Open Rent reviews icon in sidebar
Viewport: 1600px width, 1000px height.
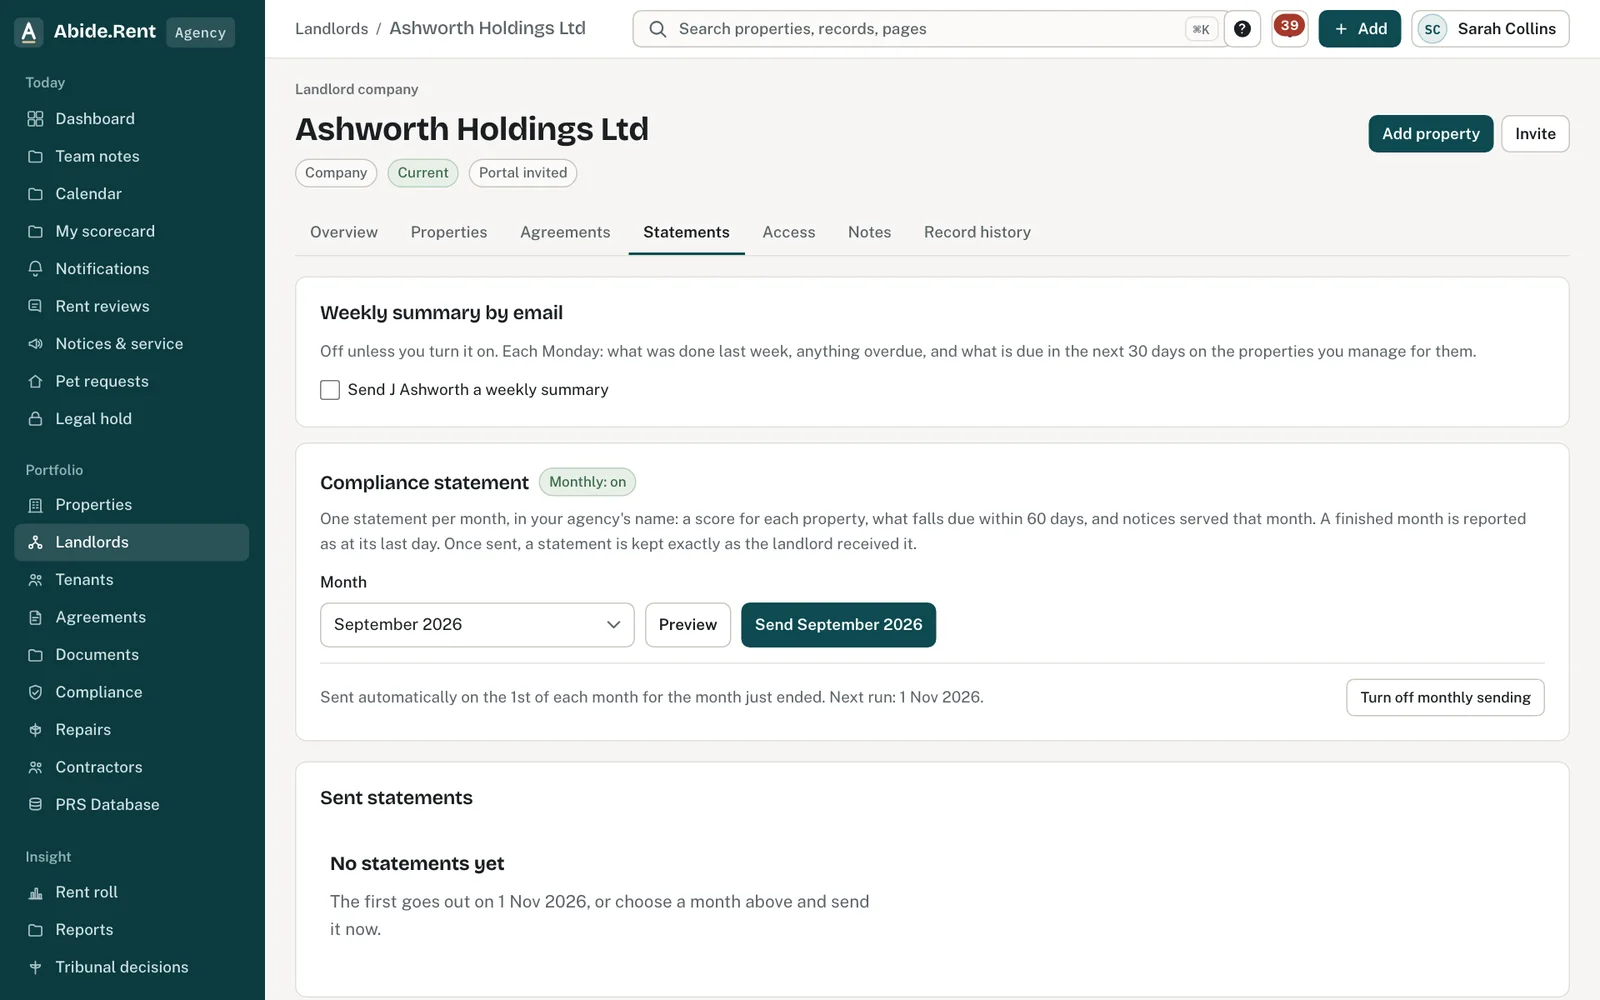point(35,306)
